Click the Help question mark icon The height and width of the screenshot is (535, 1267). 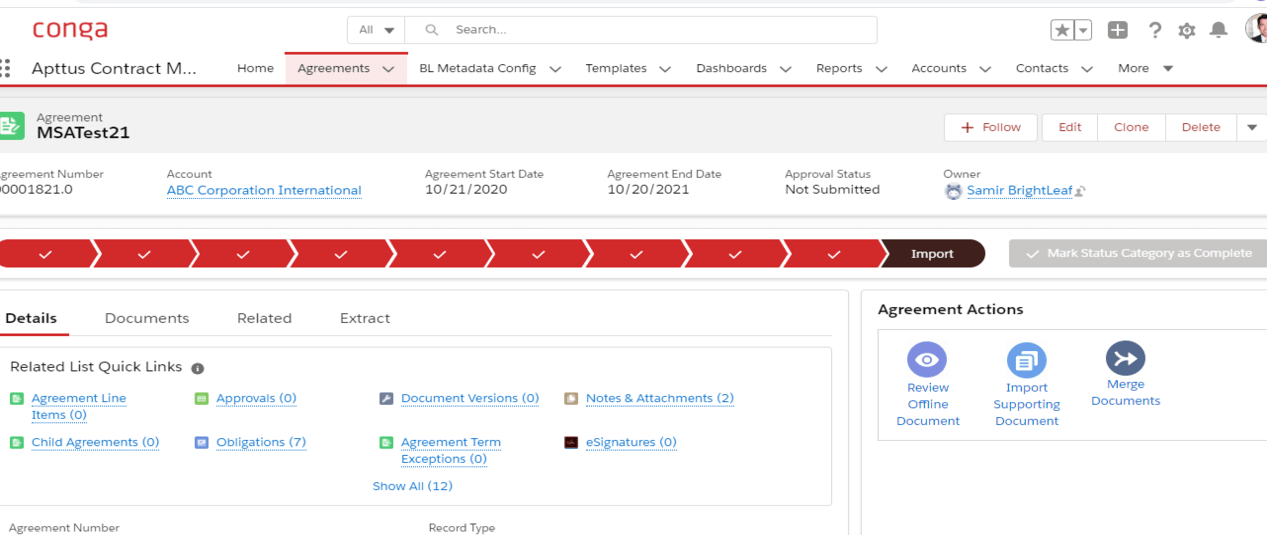point(1155,30)
